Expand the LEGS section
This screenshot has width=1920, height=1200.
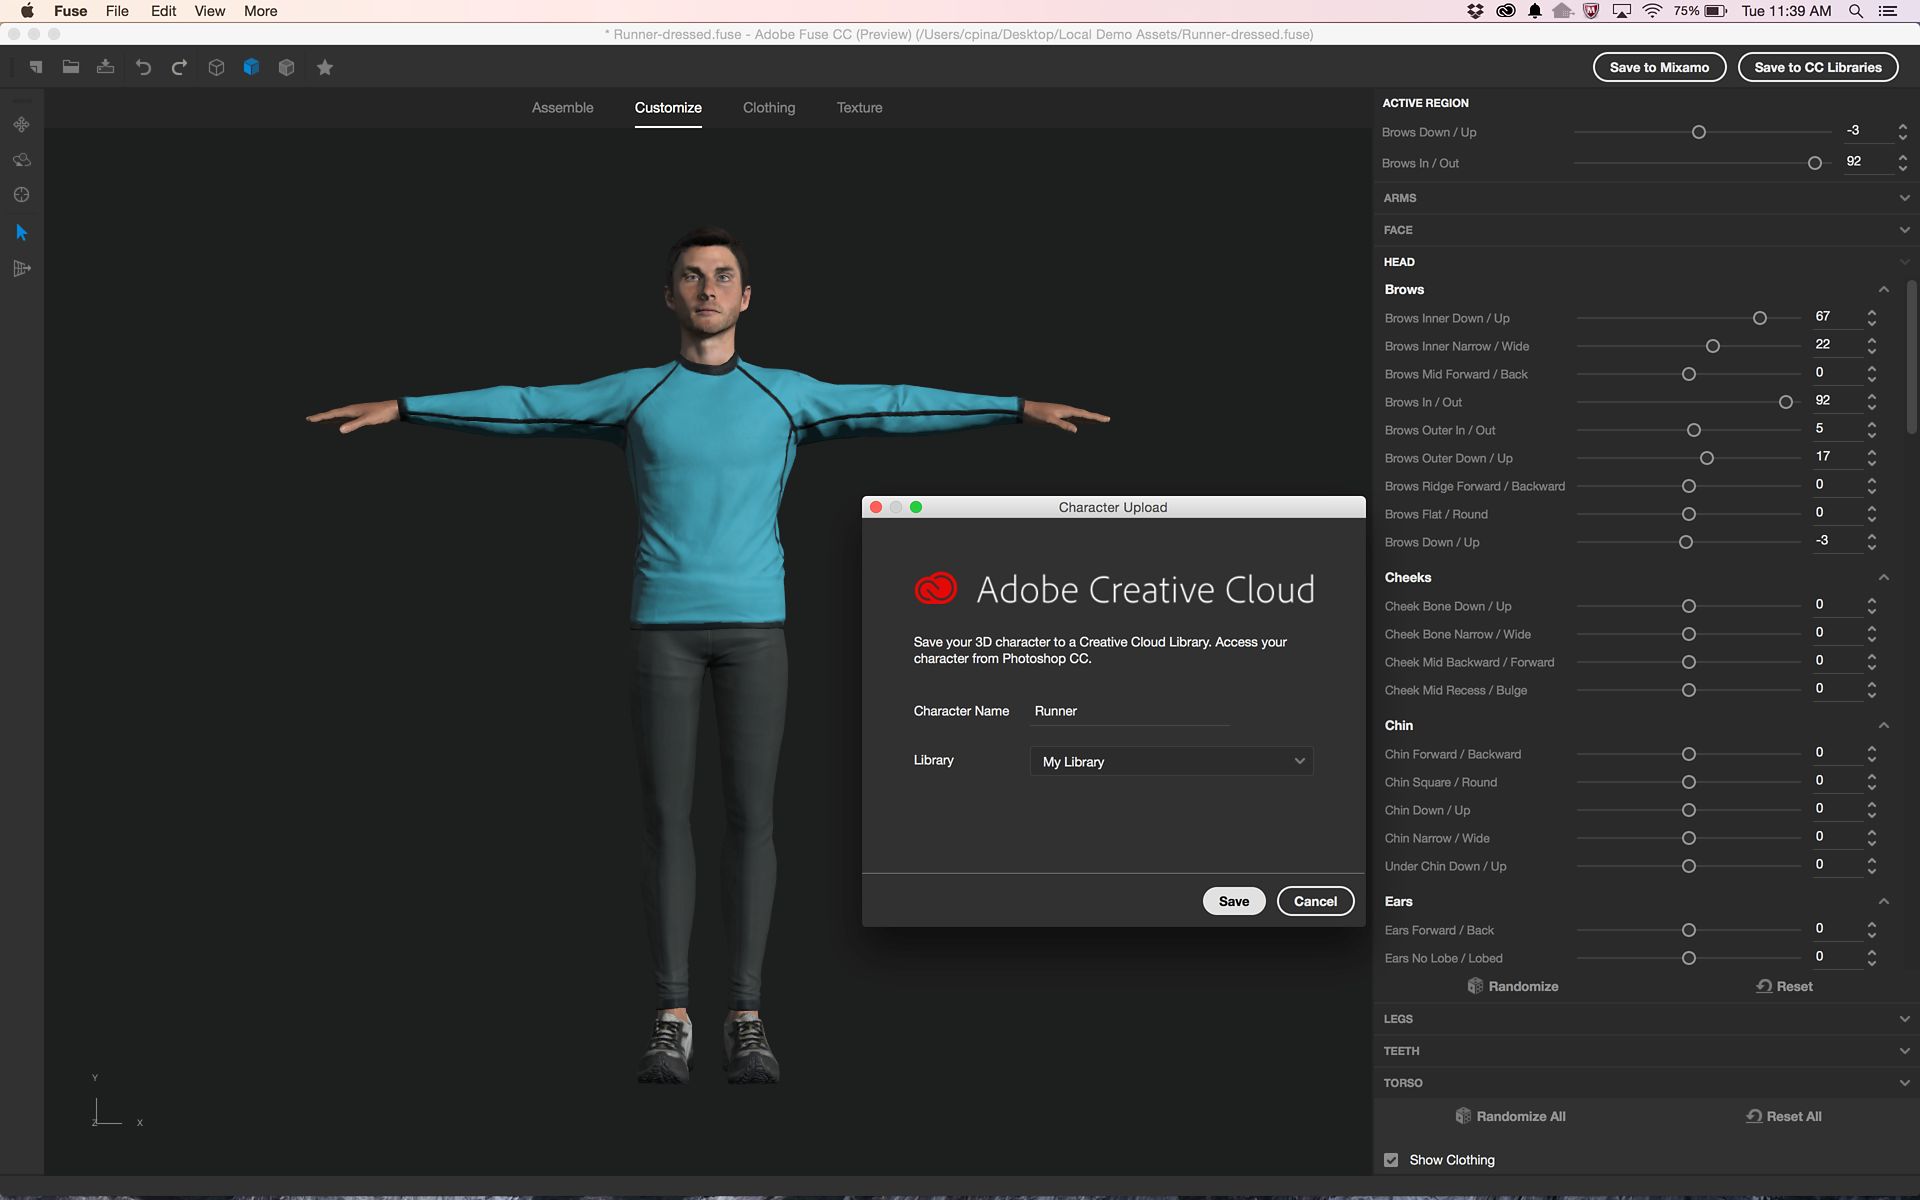point(1904,1018)
